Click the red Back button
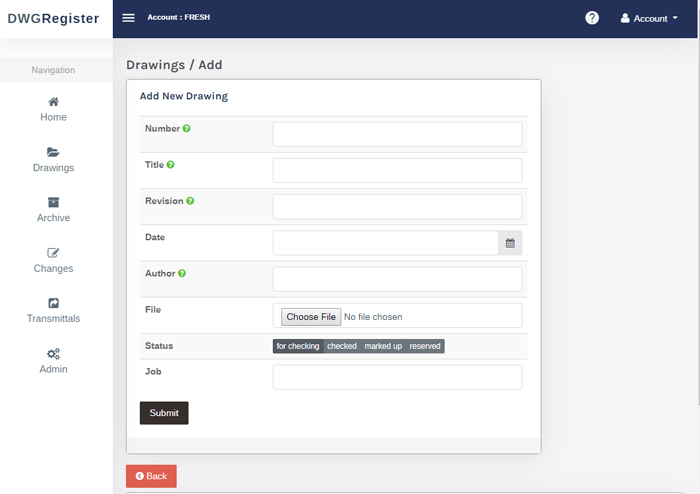The height and width of the screenshot is (494, 700). tap(151, 476)
